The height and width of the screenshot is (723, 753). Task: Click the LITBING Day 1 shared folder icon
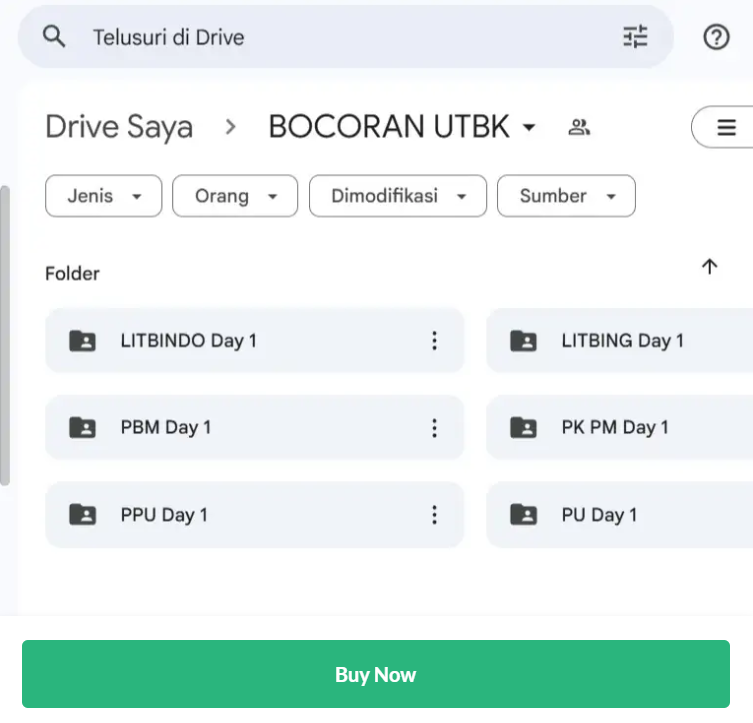523,341
